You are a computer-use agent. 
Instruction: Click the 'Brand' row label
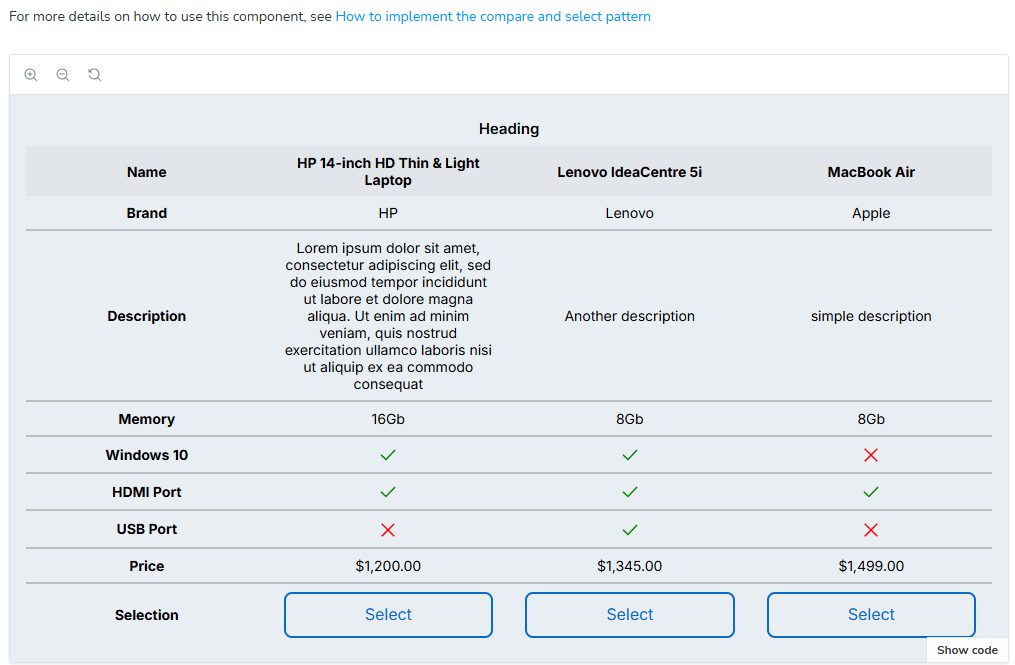pos(146,213)
